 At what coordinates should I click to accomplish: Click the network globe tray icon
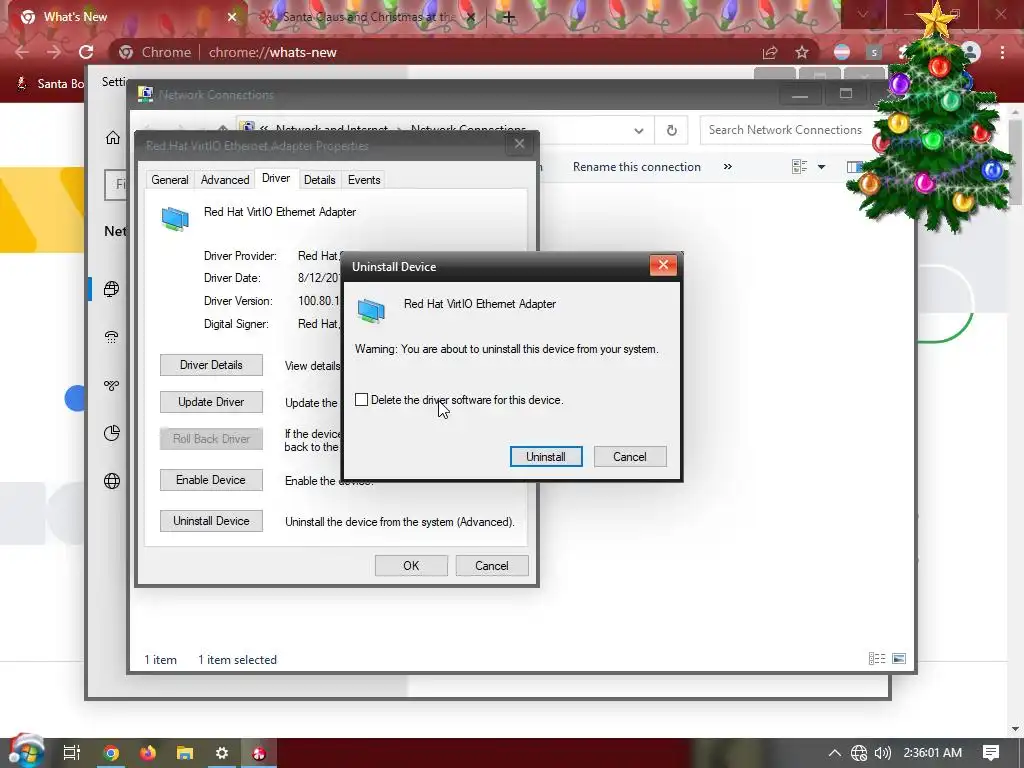pyautogui.click(x=859, y=753)
